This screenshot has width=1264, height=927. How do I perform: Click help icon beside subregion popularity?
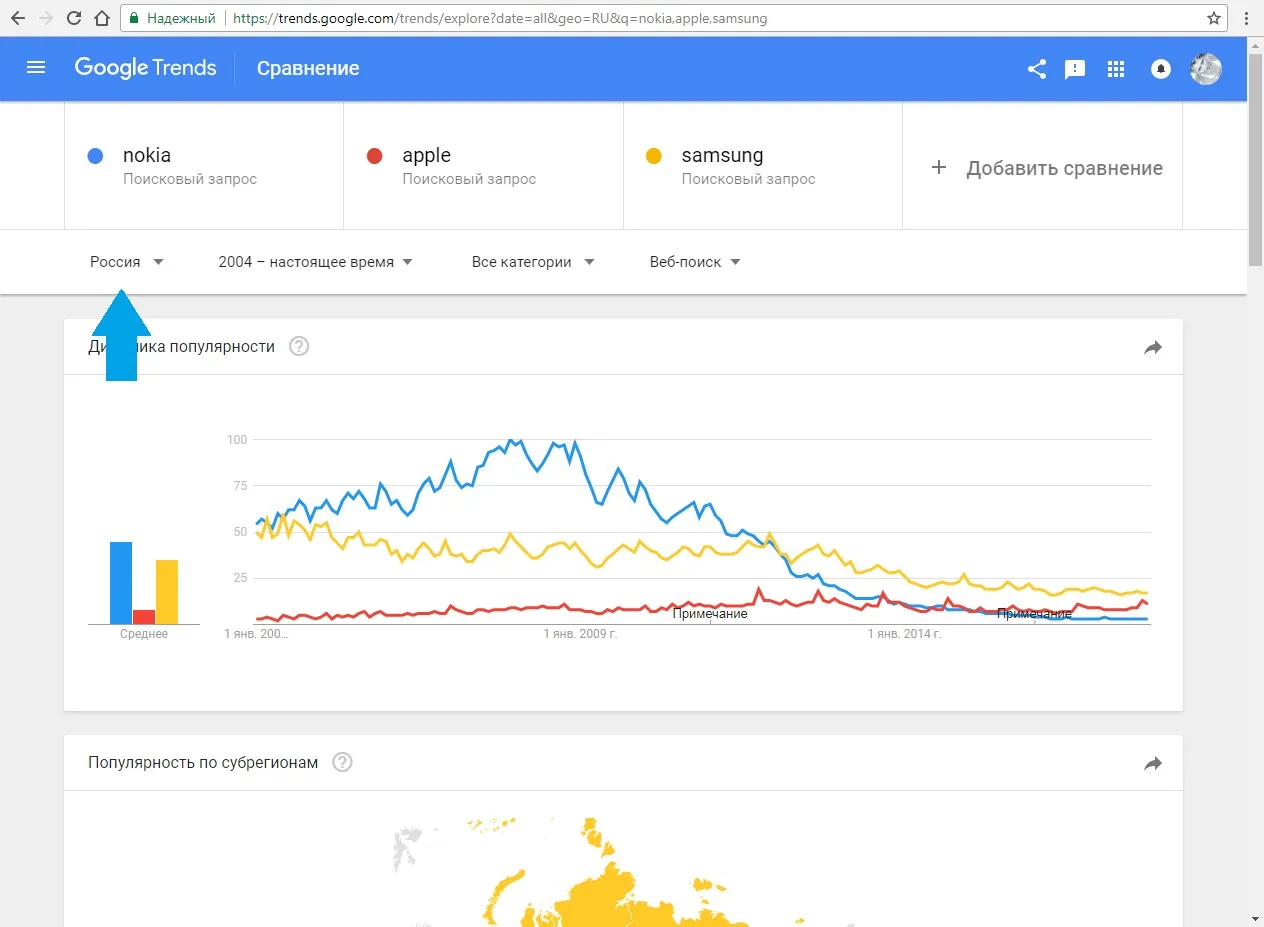coord(342,763)
